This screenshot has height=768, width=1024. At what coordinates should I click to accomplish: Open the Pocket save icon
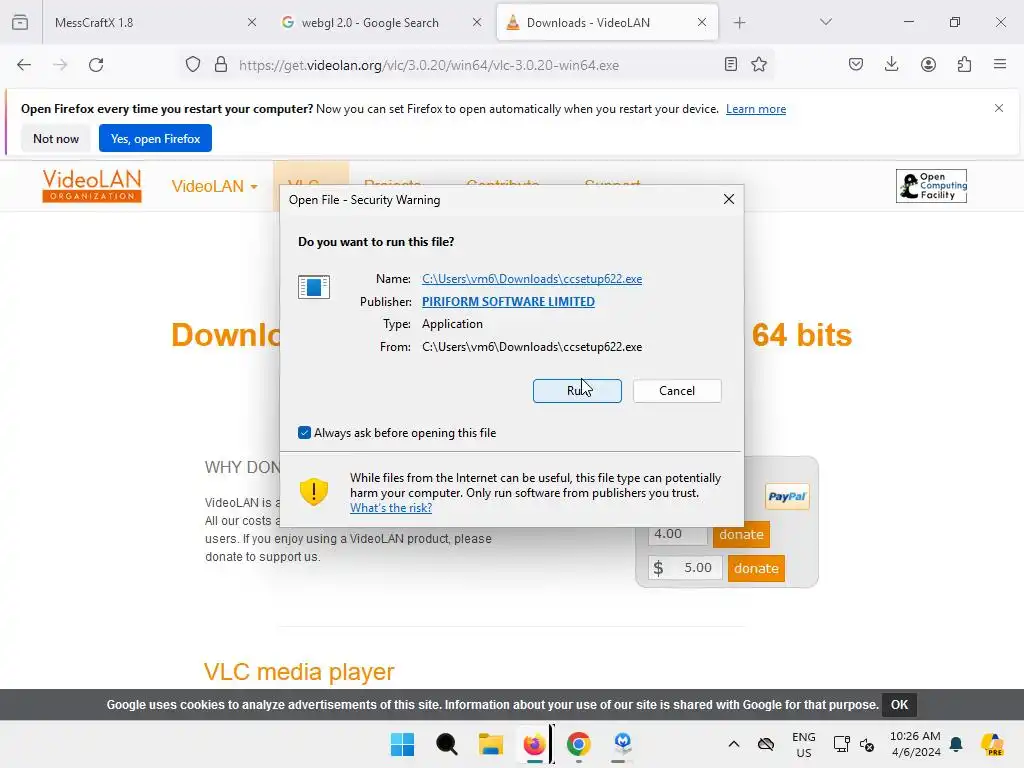(x=856, y=64)
